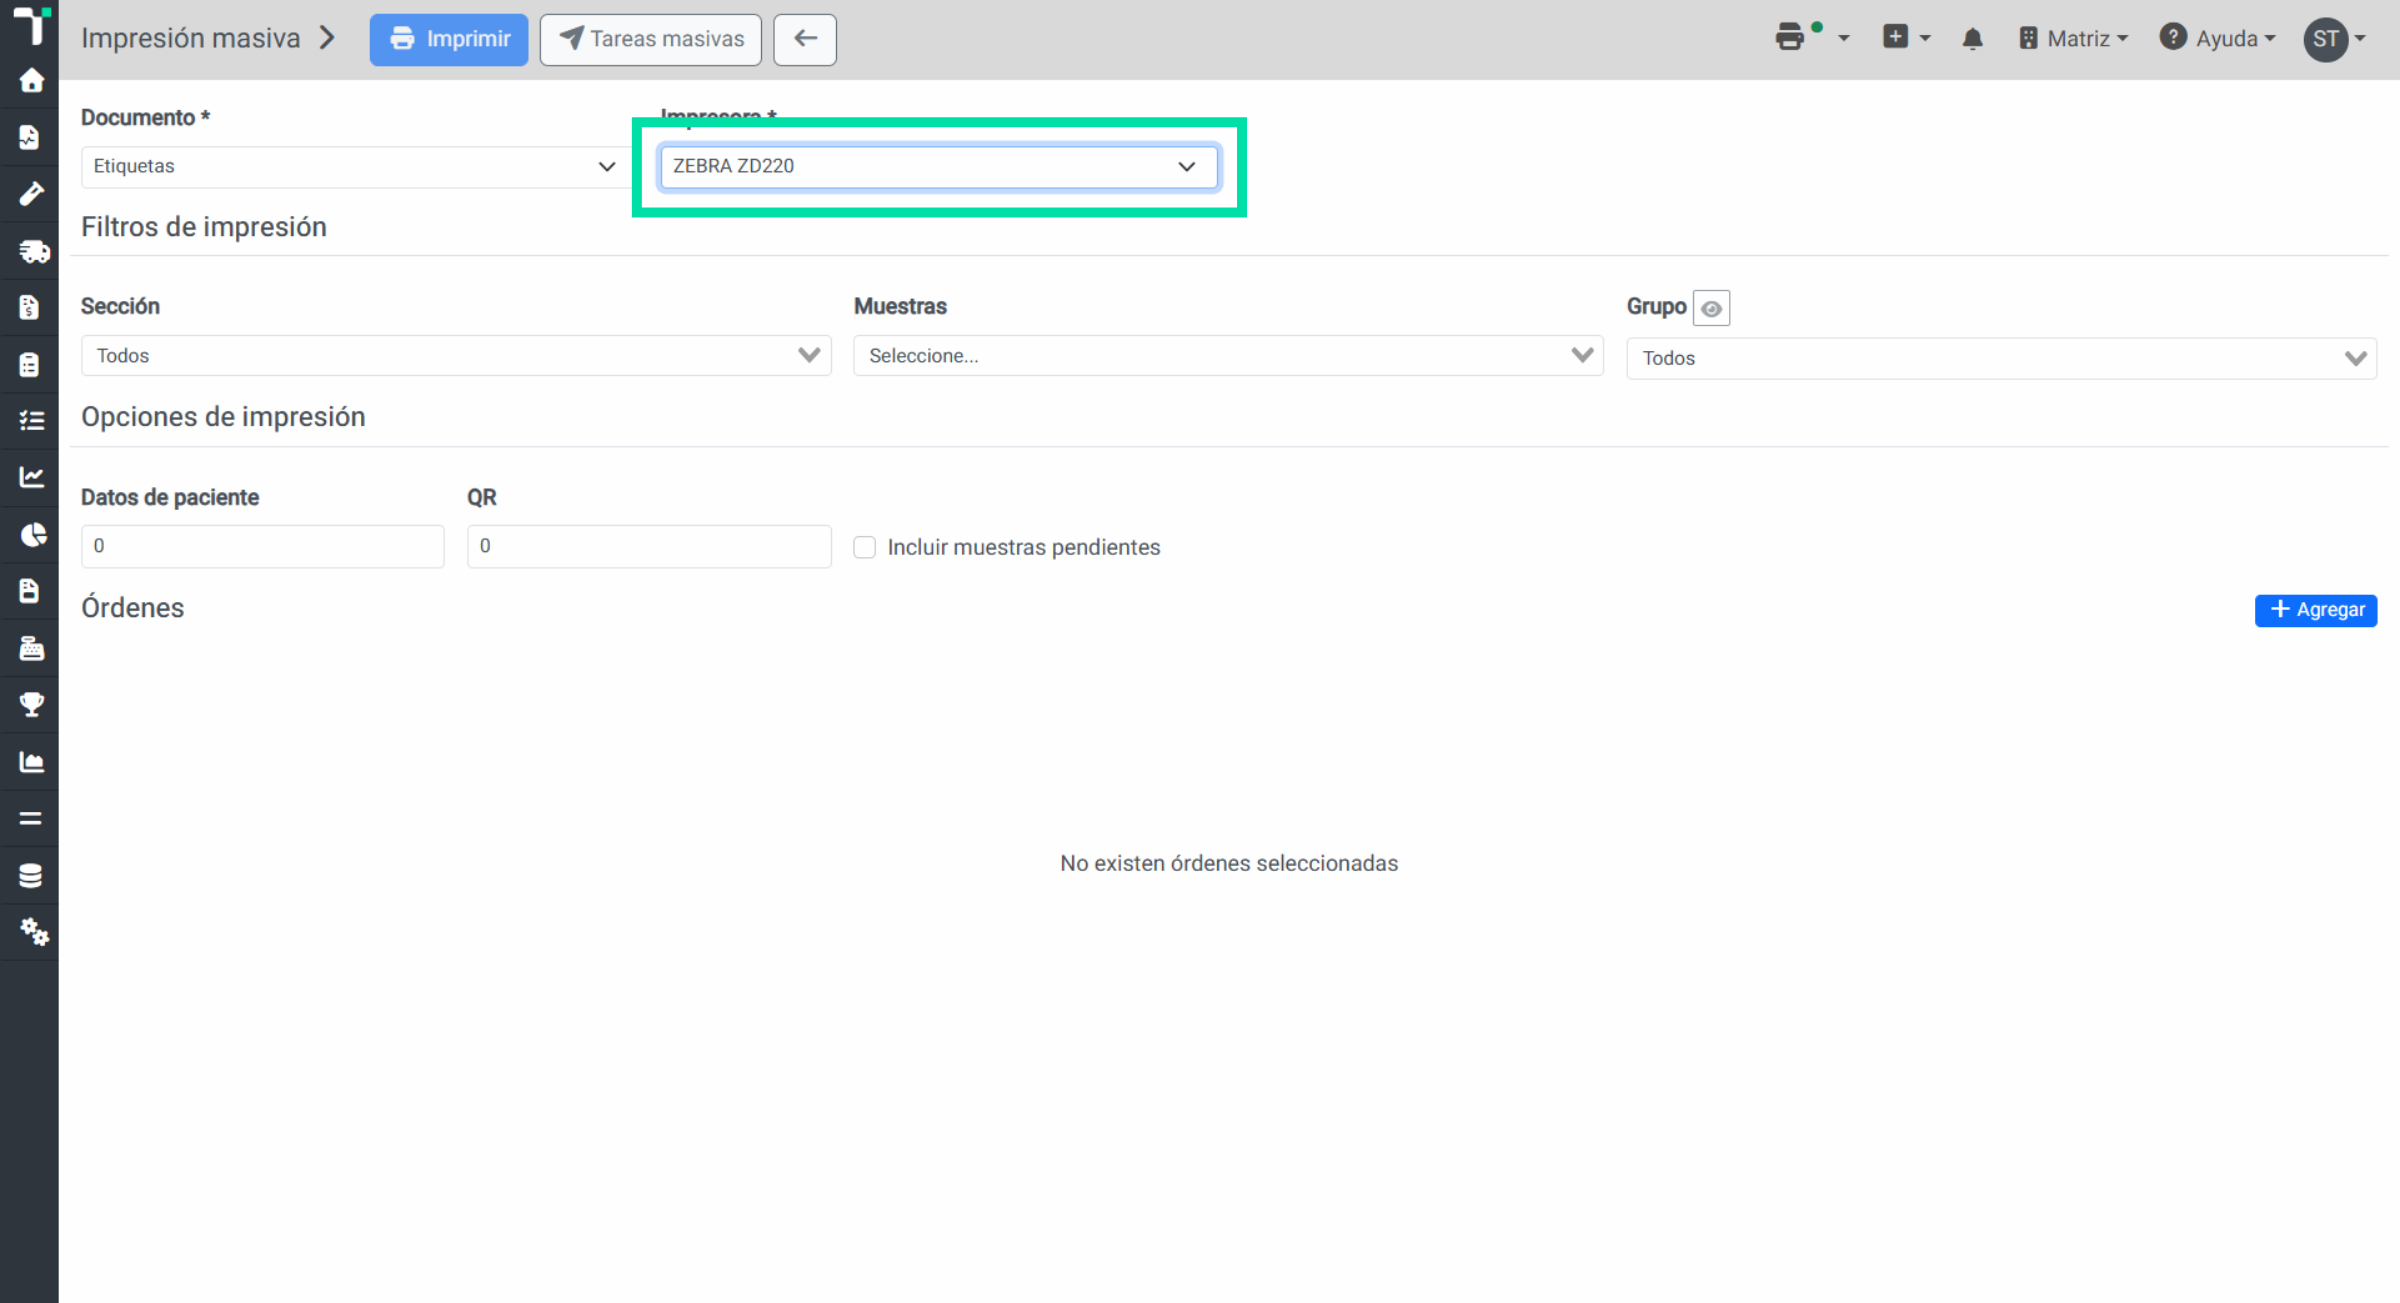This screenshot has width=2400, height=1303.
Task: Open the notifications bell
Action: click(x=1972, y=39)
